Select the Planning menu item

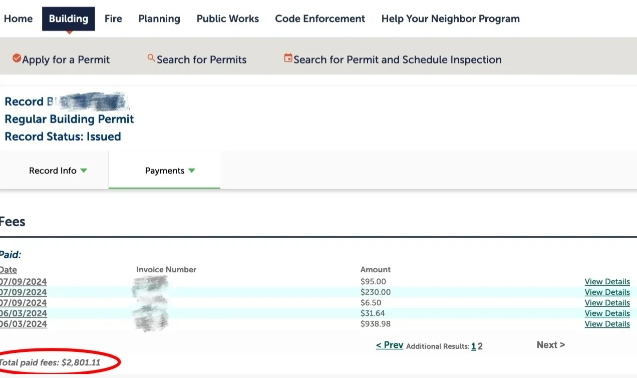[159, 19]
